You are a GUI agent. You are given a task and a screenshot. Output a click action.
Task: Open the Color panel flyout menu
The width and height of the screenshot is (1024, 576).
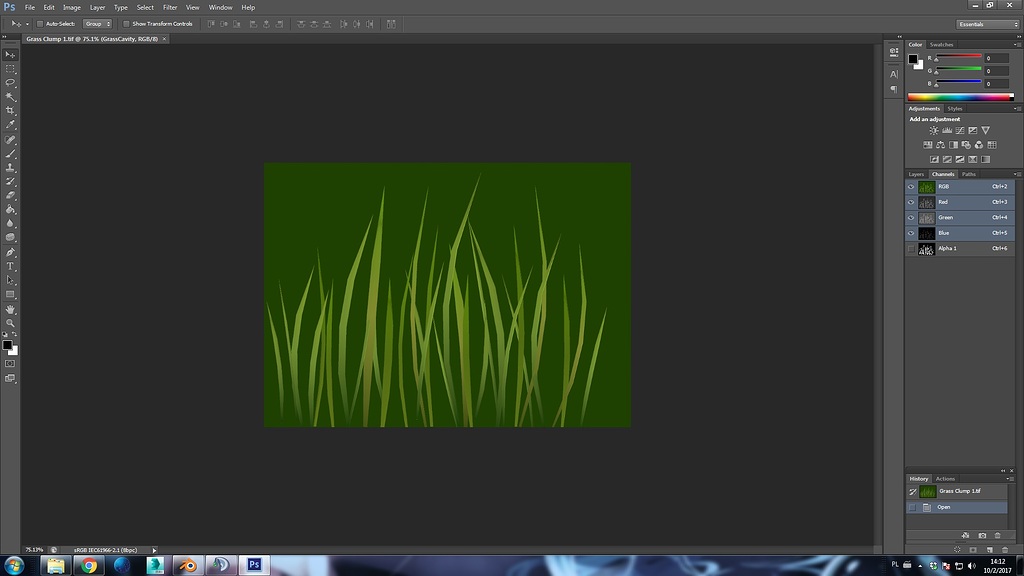point(1016,44)
